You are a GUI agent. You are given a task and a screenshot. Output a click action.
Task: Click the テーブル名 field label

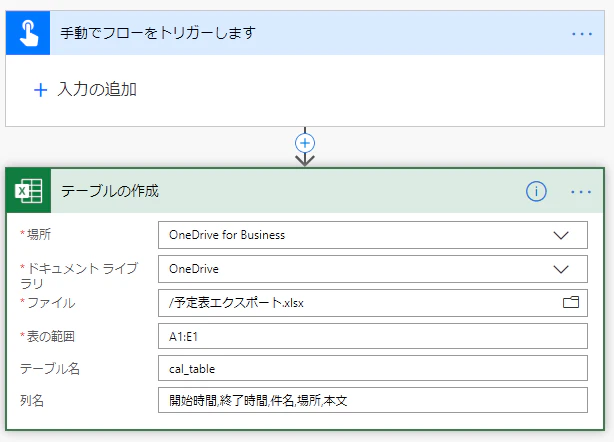coord(50,368)
